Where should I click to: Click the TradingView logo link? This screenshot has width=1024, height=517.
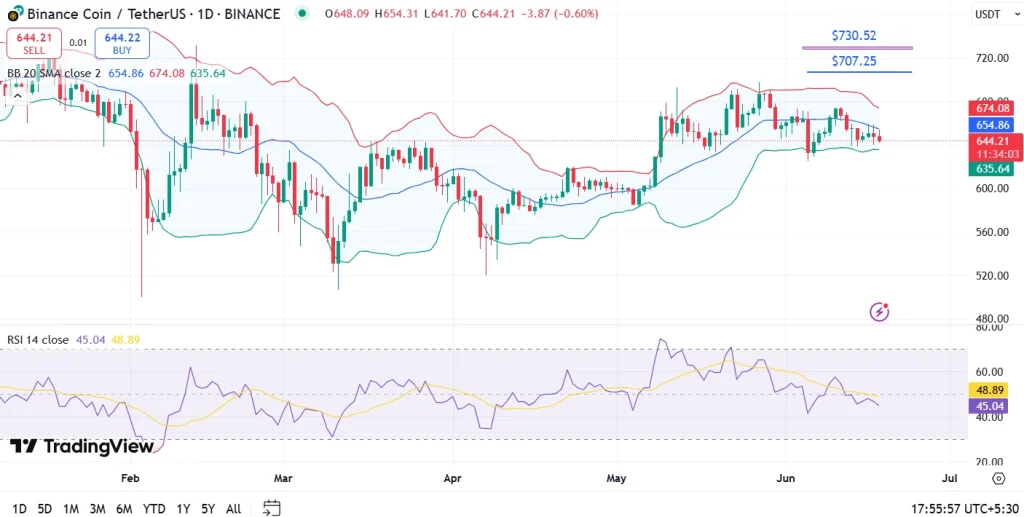82,446
